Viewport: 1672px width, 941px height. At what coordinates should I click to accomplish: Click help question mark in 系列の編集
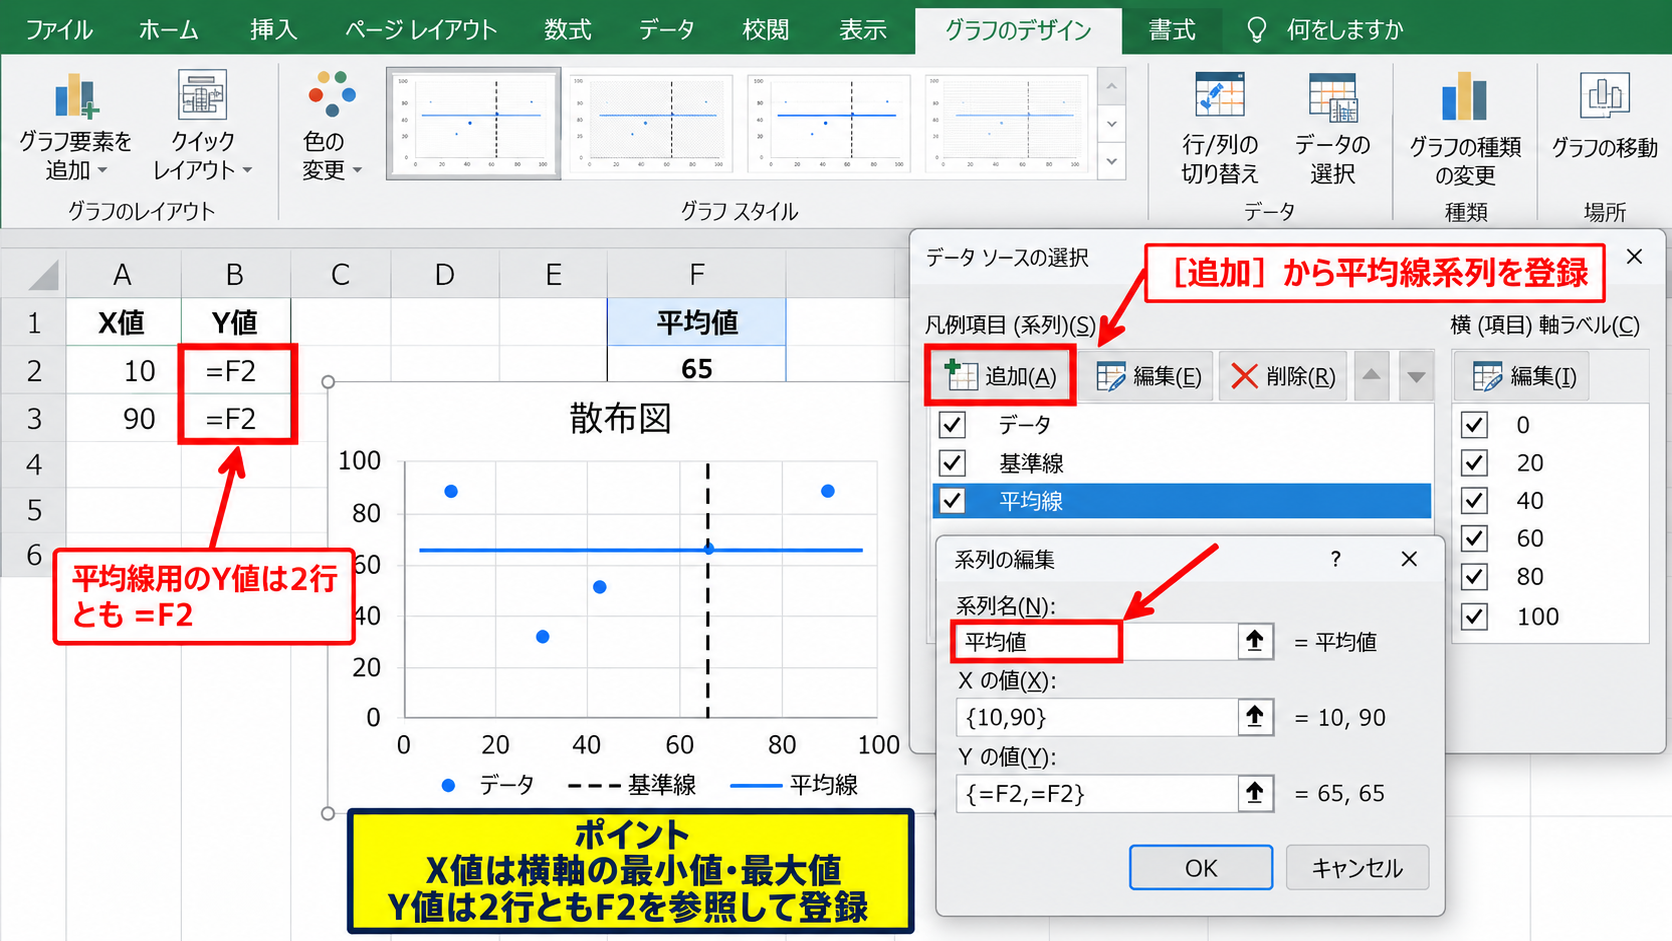pyautogui.click(x=1336, y=559)
